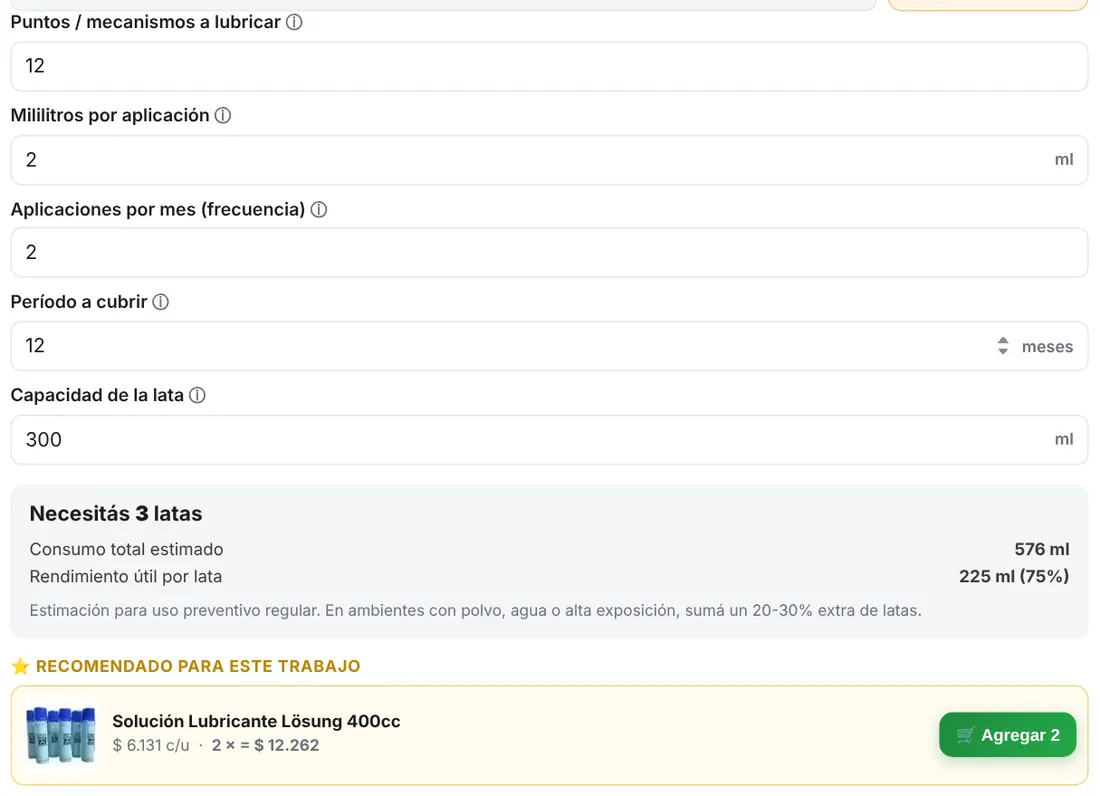This screenshot has width=1100, height=796.
Task: Select the Aplicaciones por mes input field
Action: click(x=549, y=252)
